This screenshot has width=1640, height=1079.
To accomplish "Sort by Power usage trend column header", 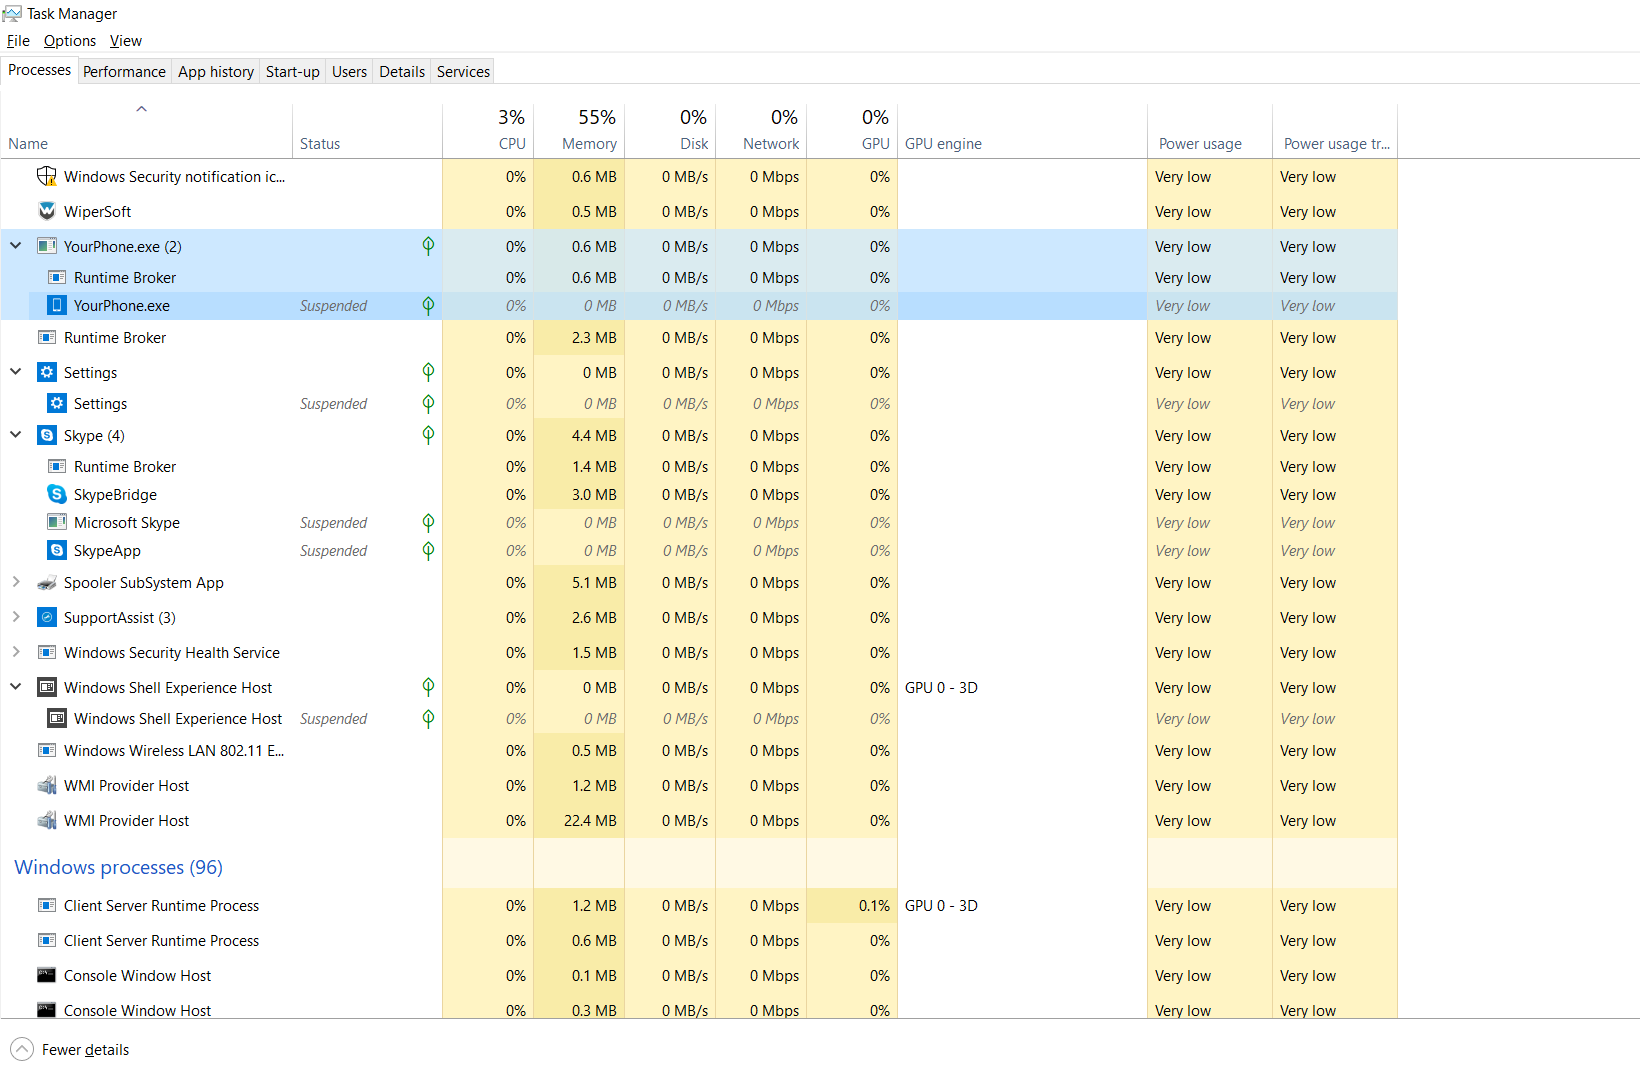I will (1335, 131).
